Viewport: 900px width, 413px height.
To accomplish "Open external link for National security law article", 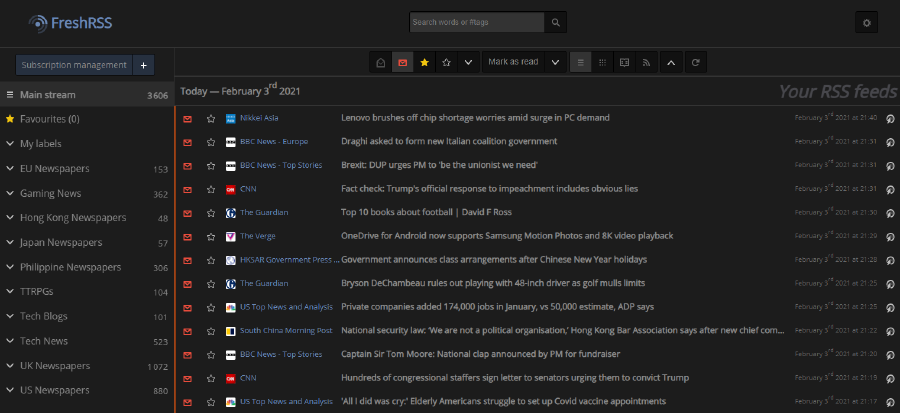I will pos(890,331).
